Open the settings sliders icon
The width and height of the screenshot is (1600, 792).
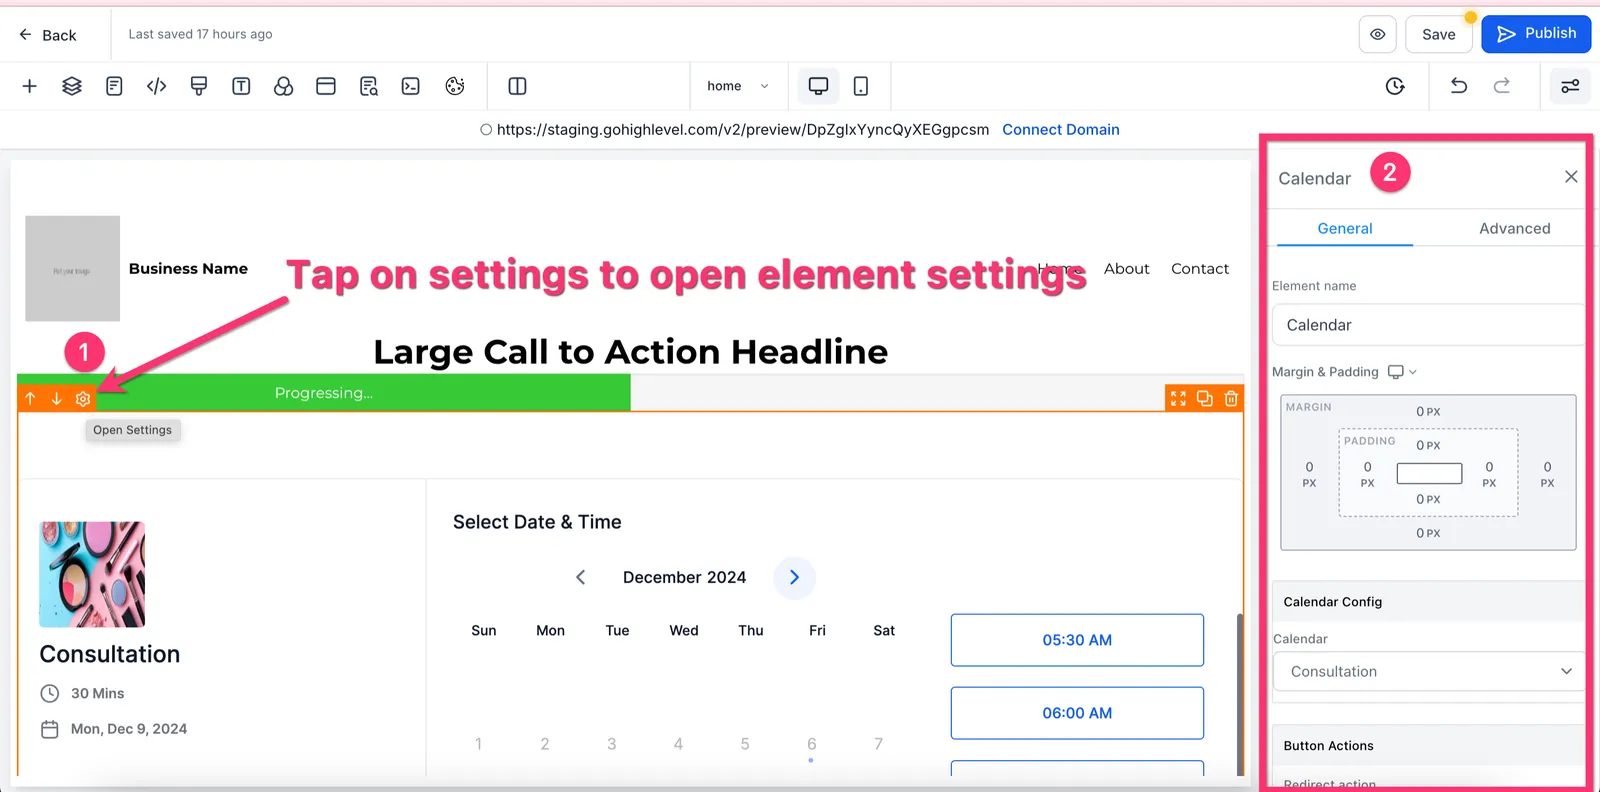click(1571, 86)
